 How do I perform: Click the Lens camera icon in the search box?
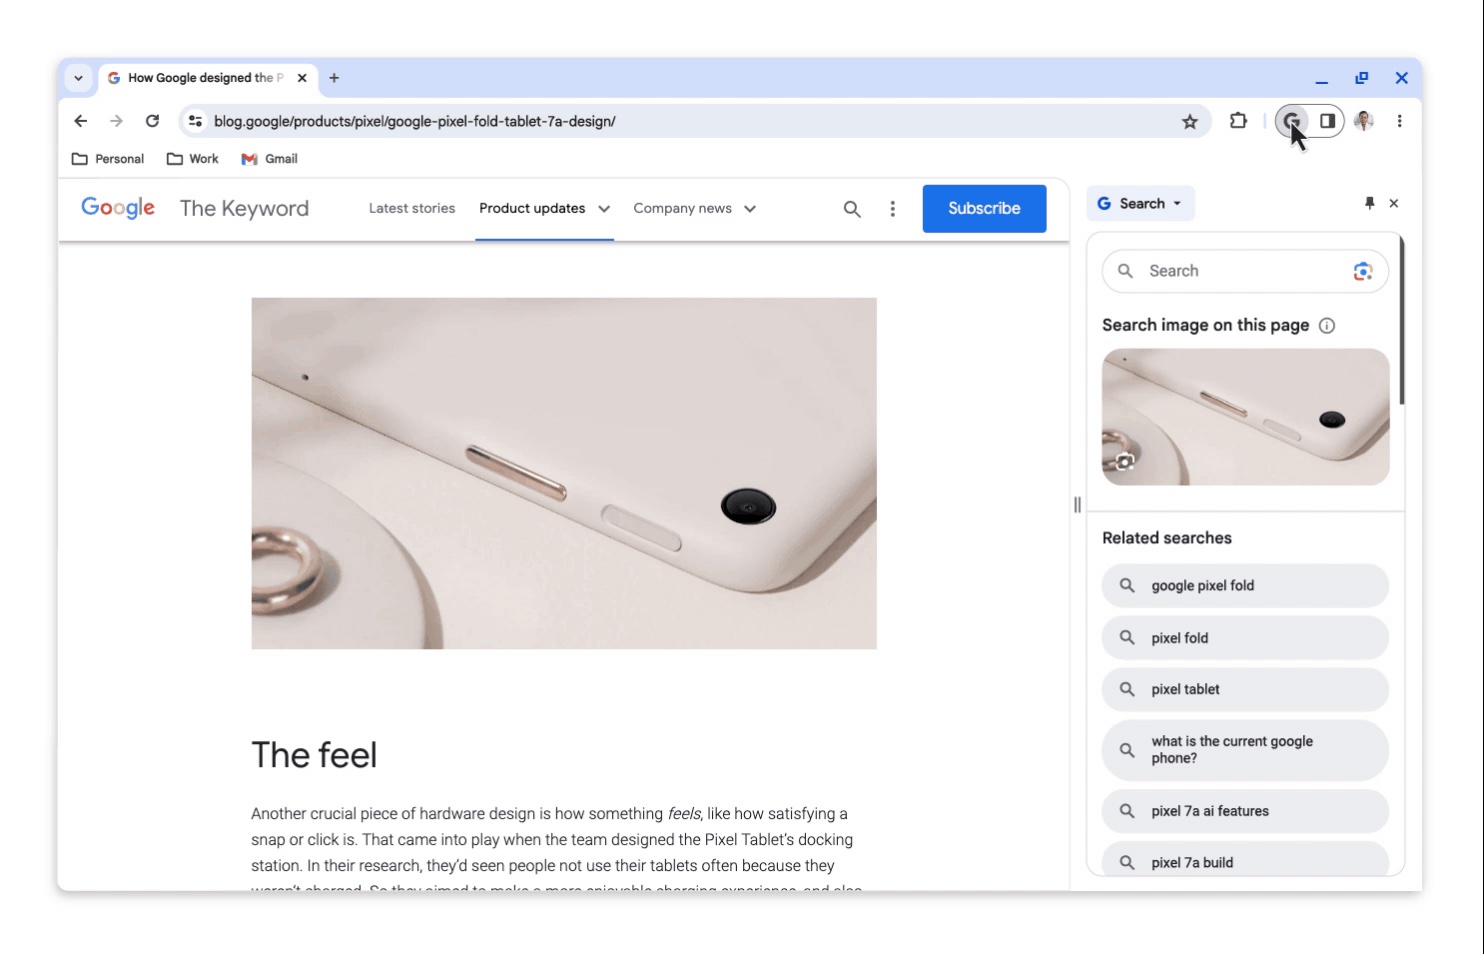tap(1362, 271)
